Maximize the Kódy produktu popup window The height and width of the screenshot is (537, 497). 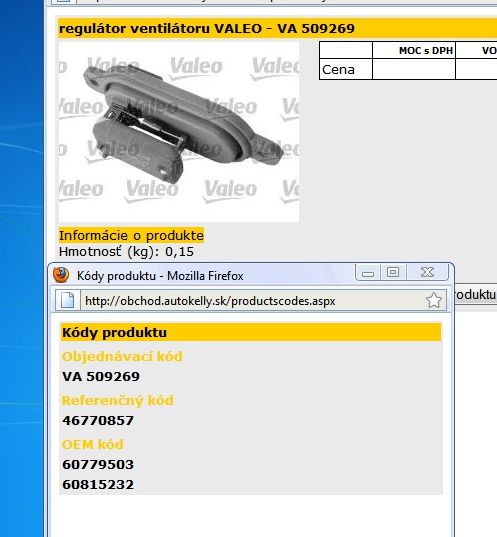393,273
